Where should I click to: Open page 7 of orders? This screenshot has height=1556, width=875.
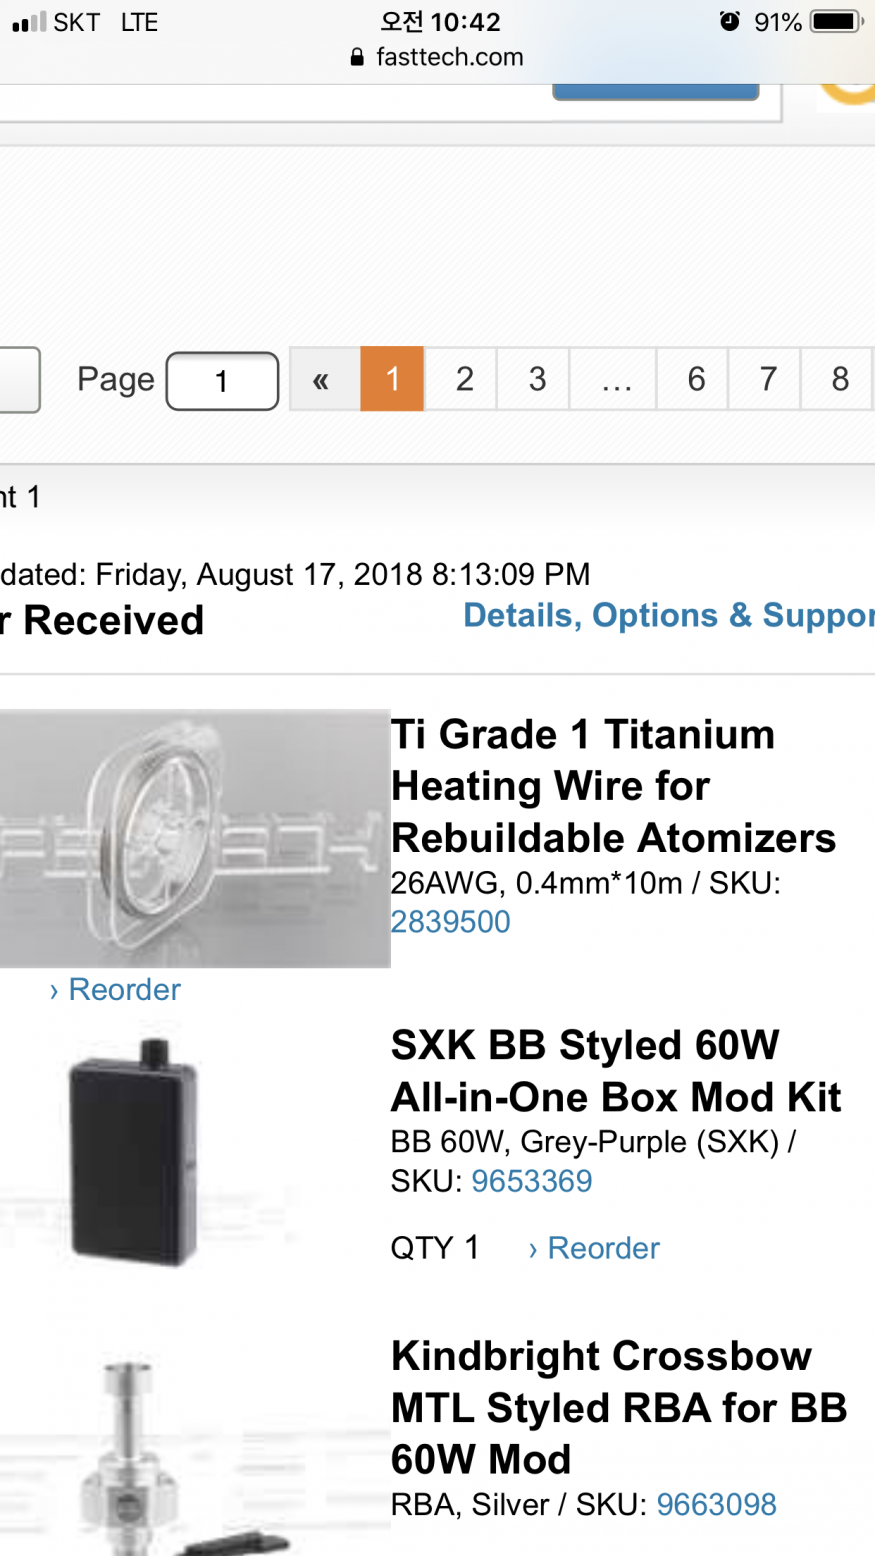point(768,379)
